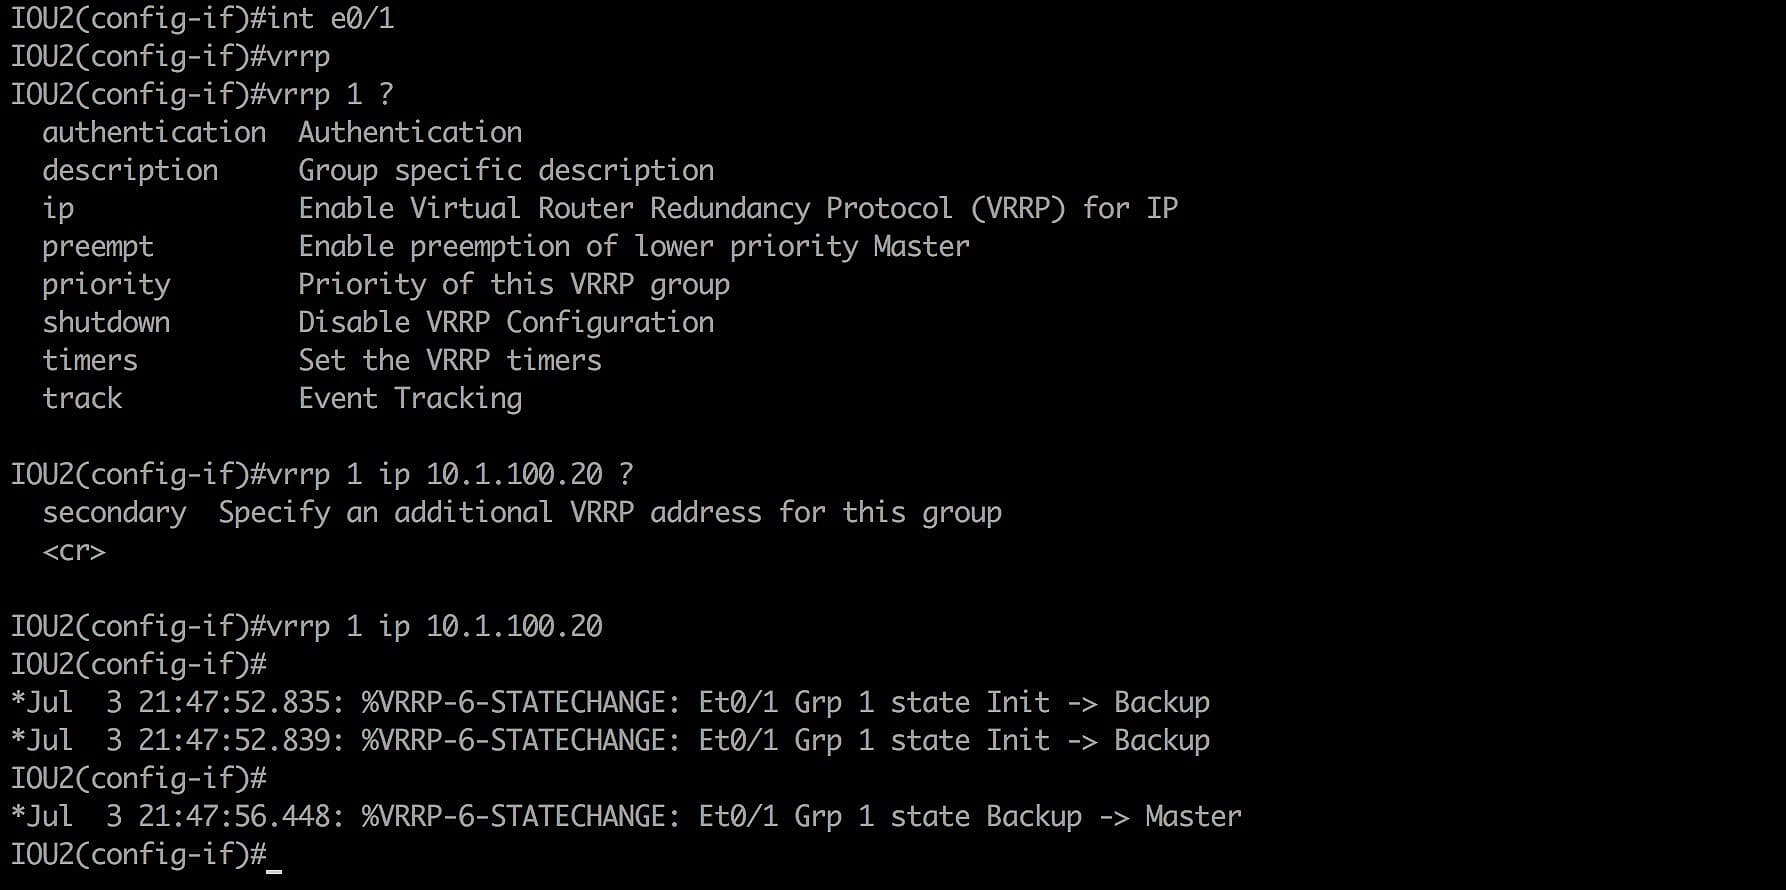Click 'Enable preemption of lower priority Master' text
The height and width of the screenshot is (890, 1786).
pyautogui.click(x=634, y=246)
